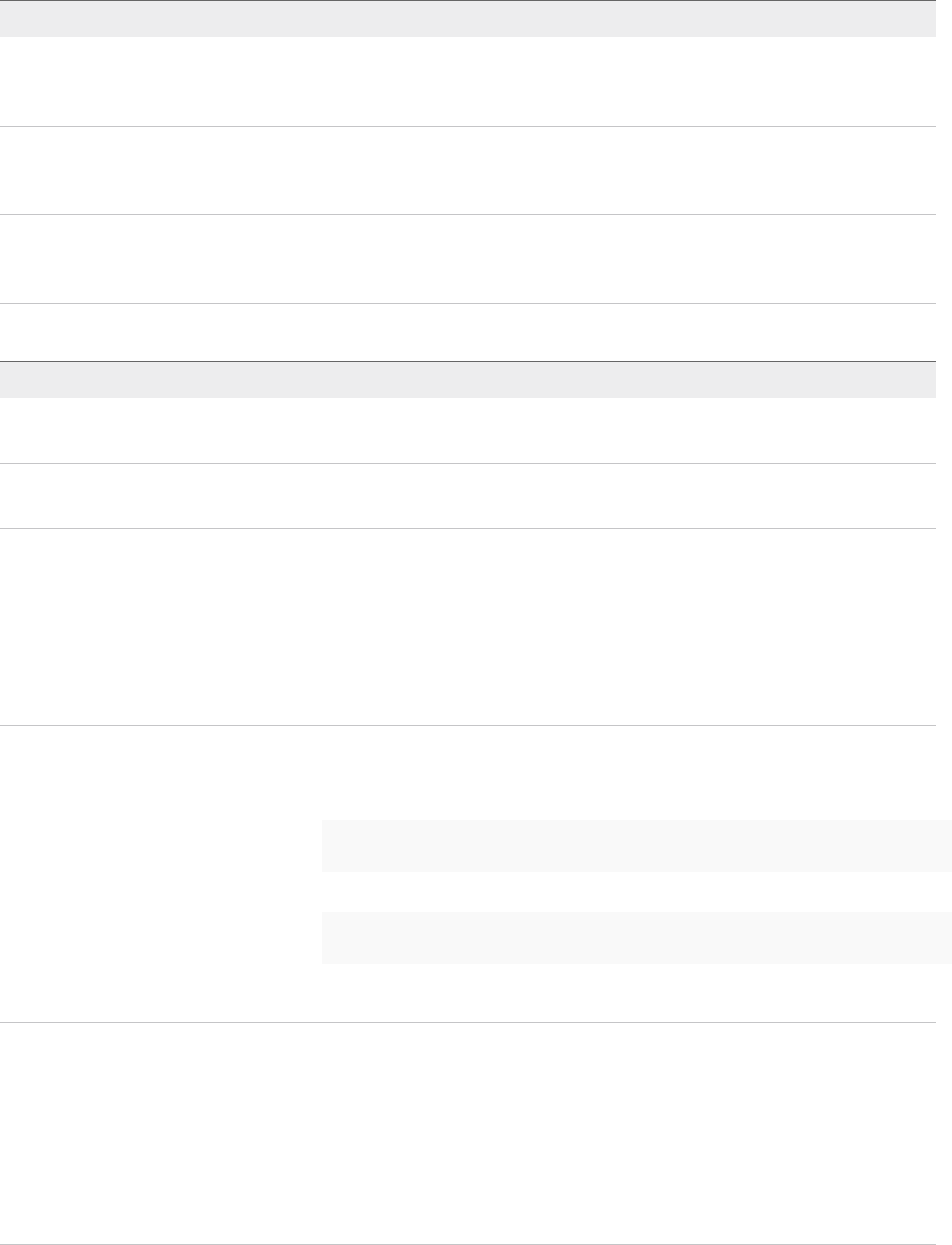The height and width of the screenshot is (1245, 952).
Task: Click the second blank row of the first table
Action: click(x=468, y=170)
